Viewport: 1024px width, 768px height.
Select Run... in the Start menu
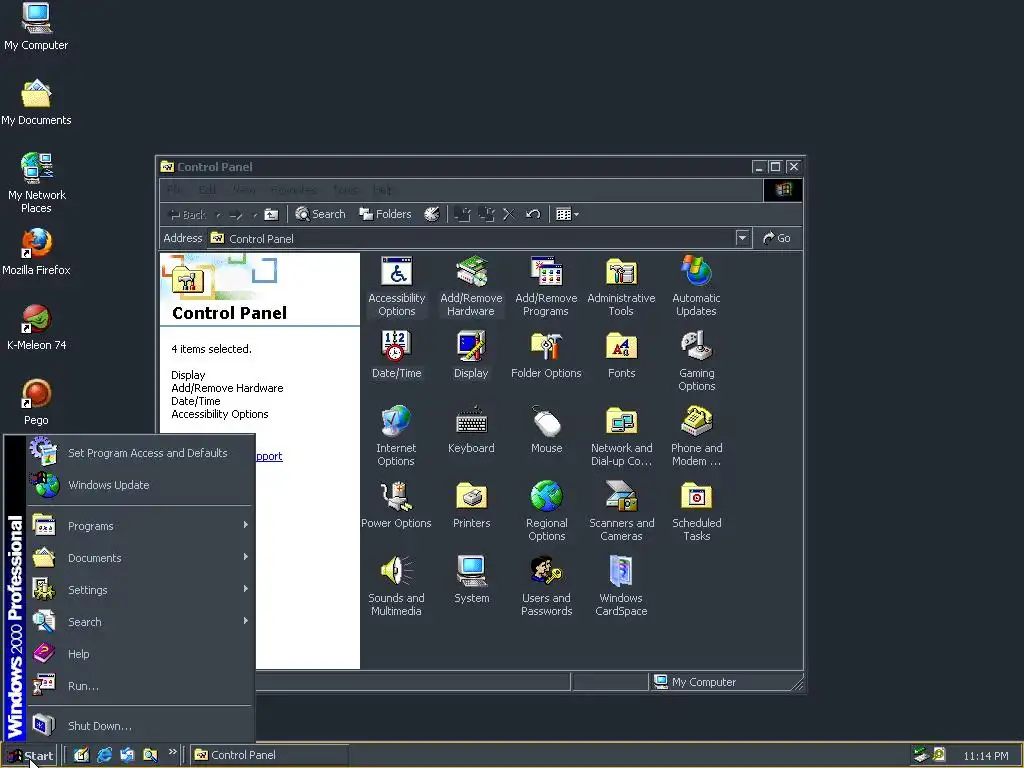click(x=140, y=686)
